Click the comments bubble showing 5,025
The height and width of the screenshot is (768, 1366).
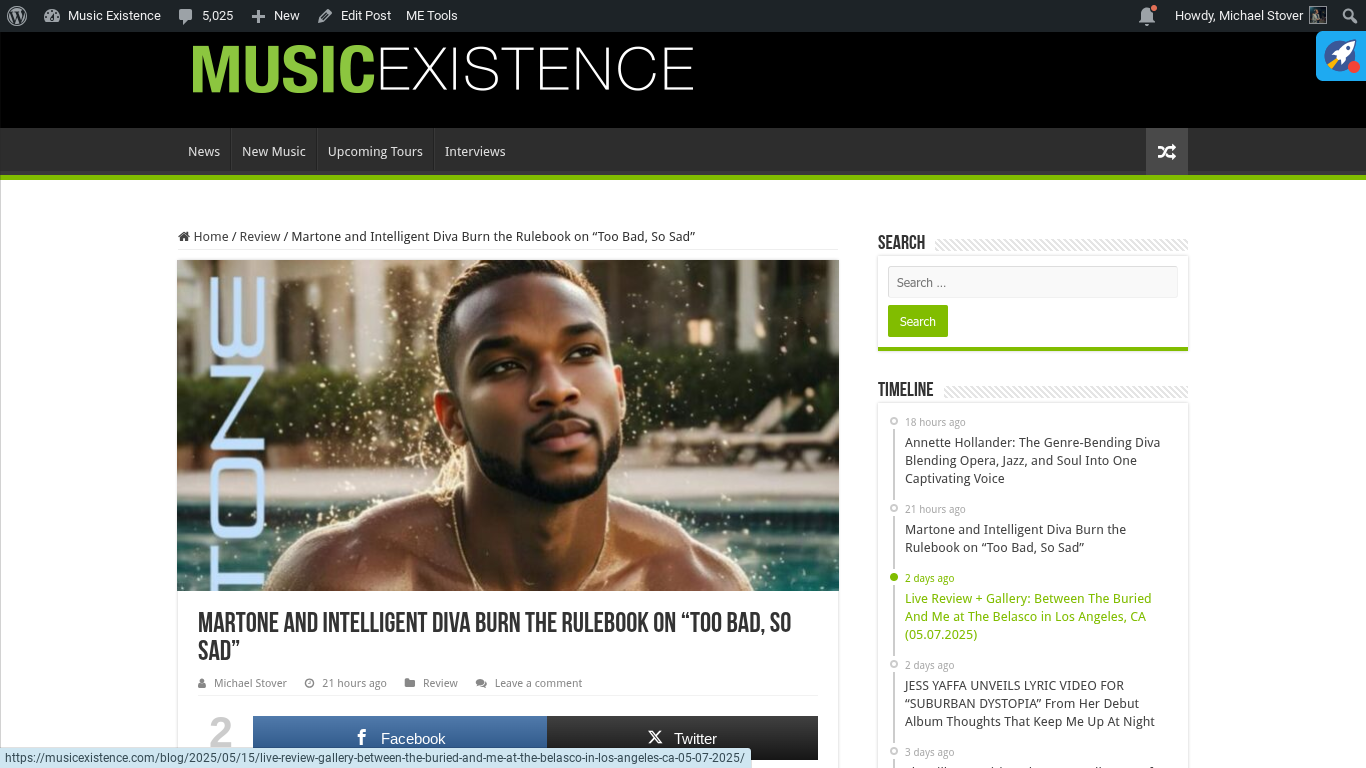point(206,15)
